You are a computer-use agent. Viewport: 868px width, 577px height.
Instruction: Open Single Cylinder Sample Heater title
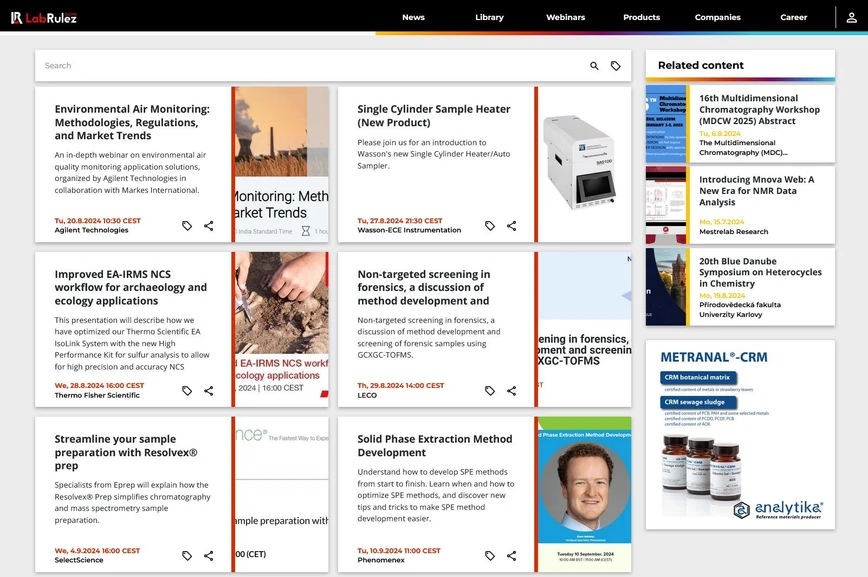434,116
